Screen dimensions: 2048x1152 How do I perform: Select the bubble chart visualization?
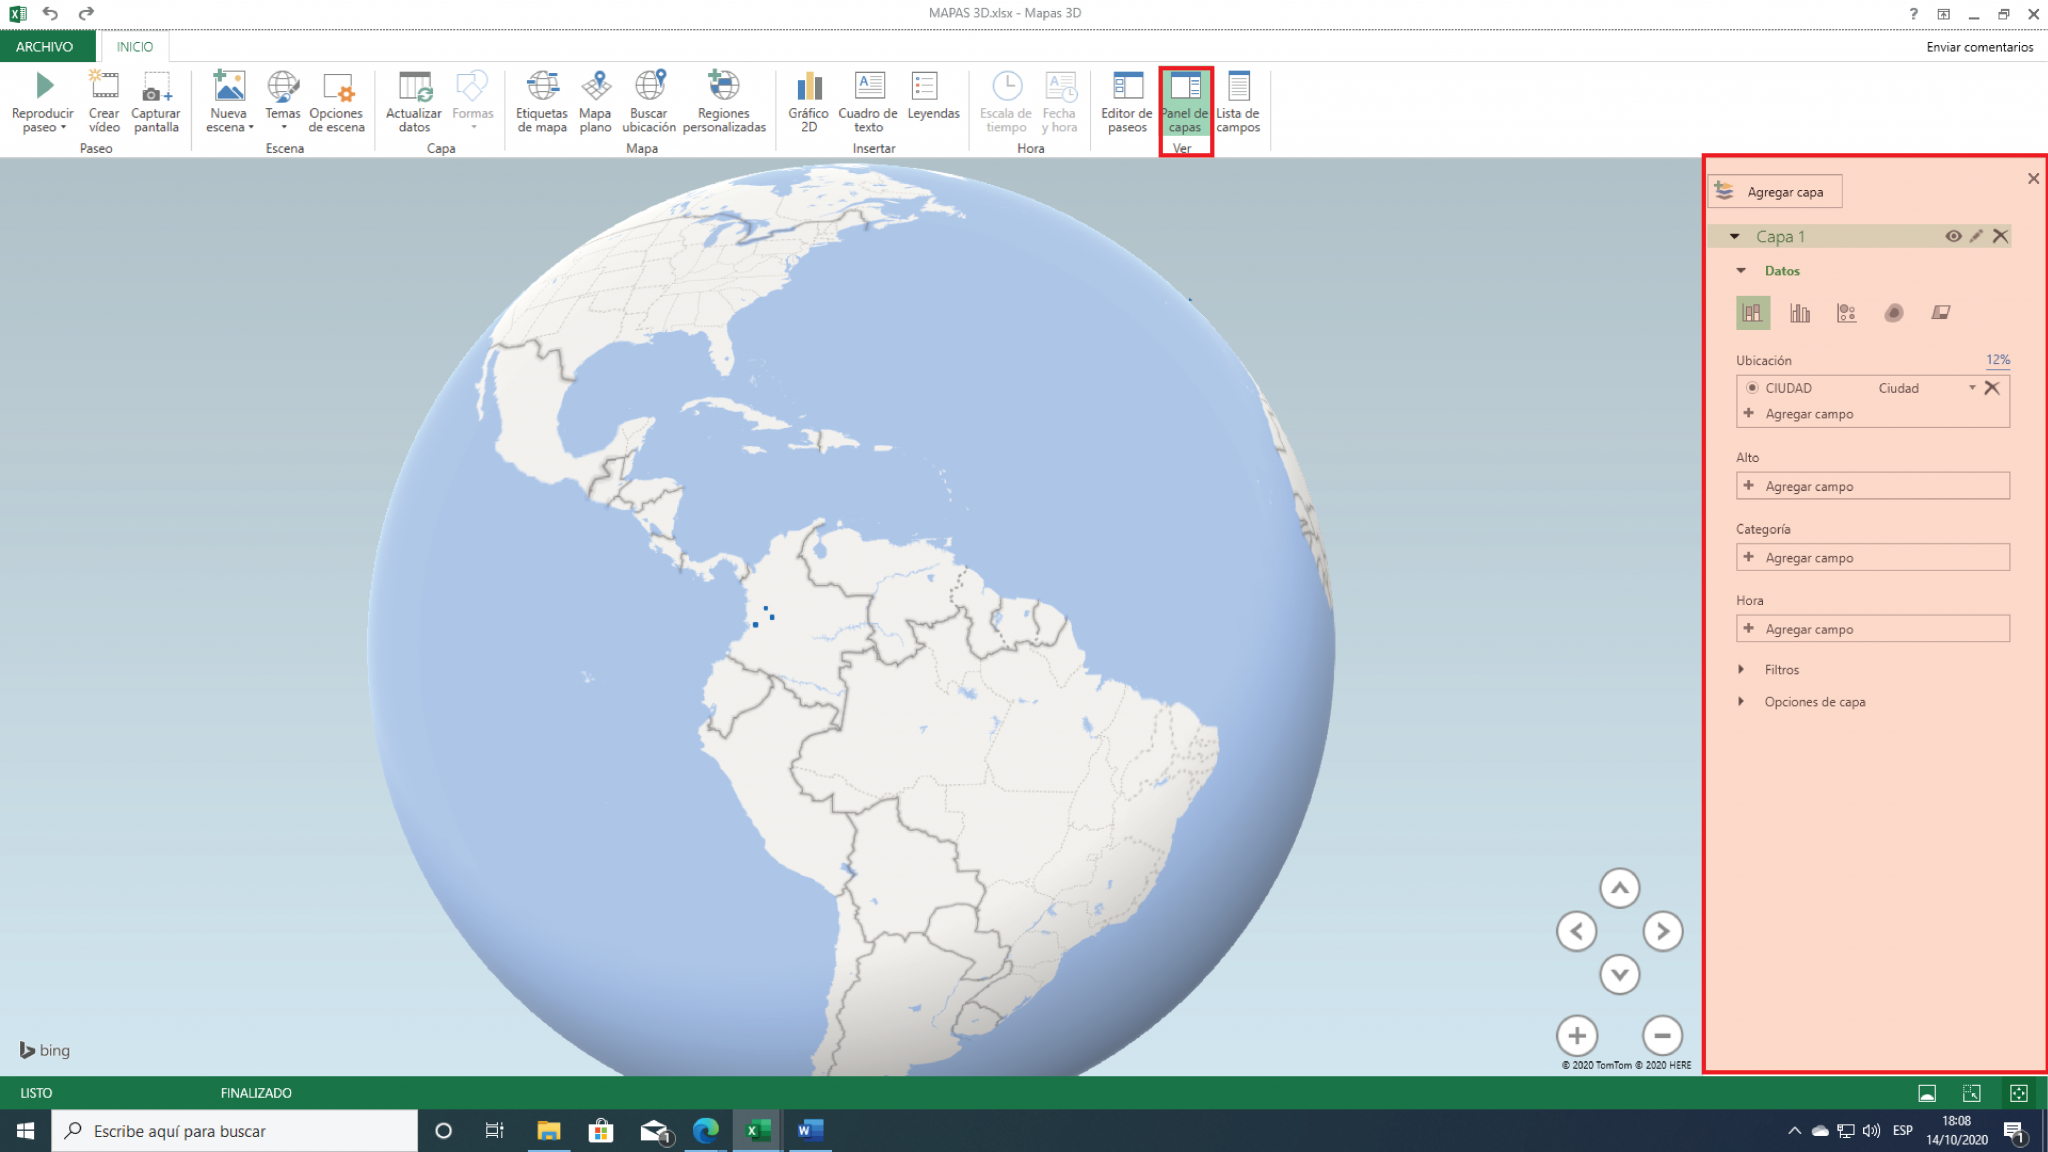point(1847,312)
